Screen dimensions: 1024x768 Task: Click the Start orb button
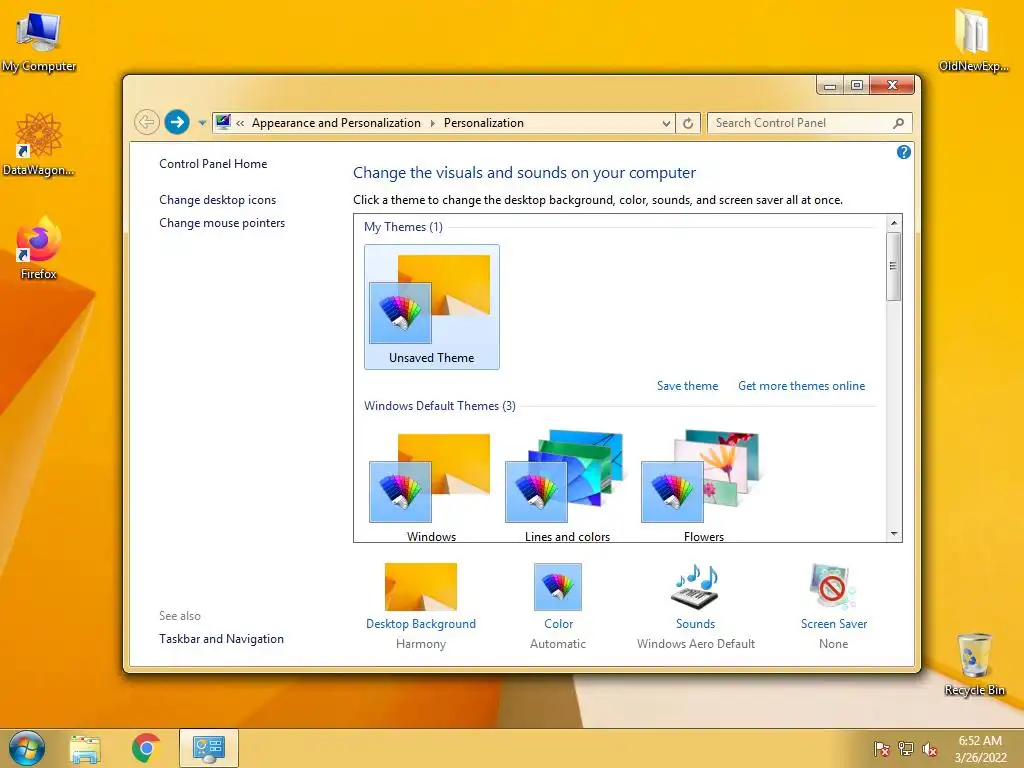tap(27, 748)
